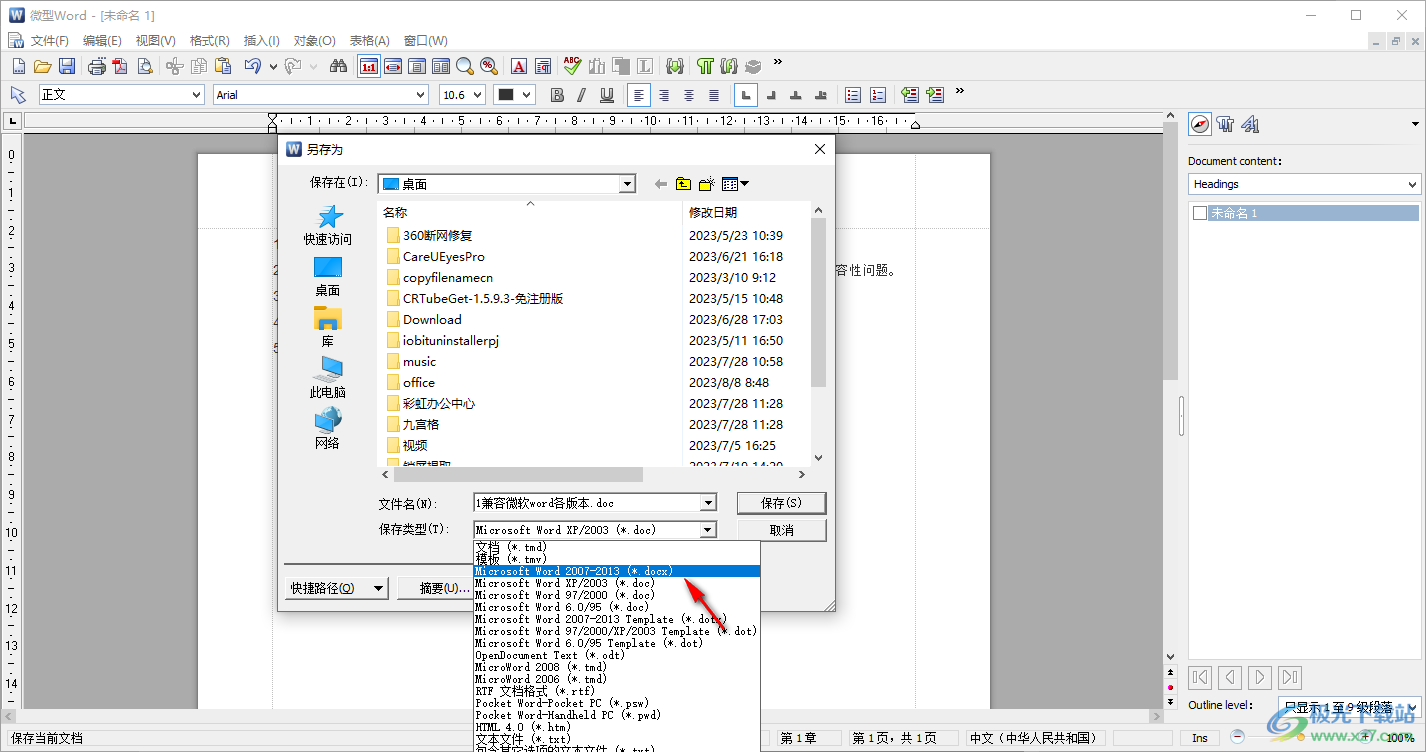The width and height of the screenshot is (1426, 752).
Task: Open sidebar compass Navigator icon
Action: tap(1200, 124)
